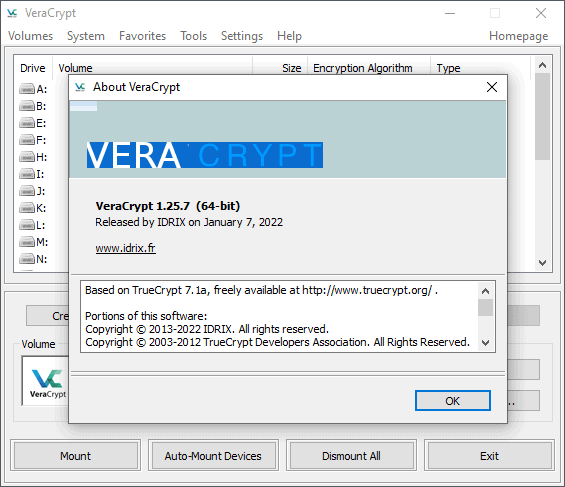Open the Favorites menu
Screen dimensions: 565x487
pyautogui.click(x=142, y=36)
